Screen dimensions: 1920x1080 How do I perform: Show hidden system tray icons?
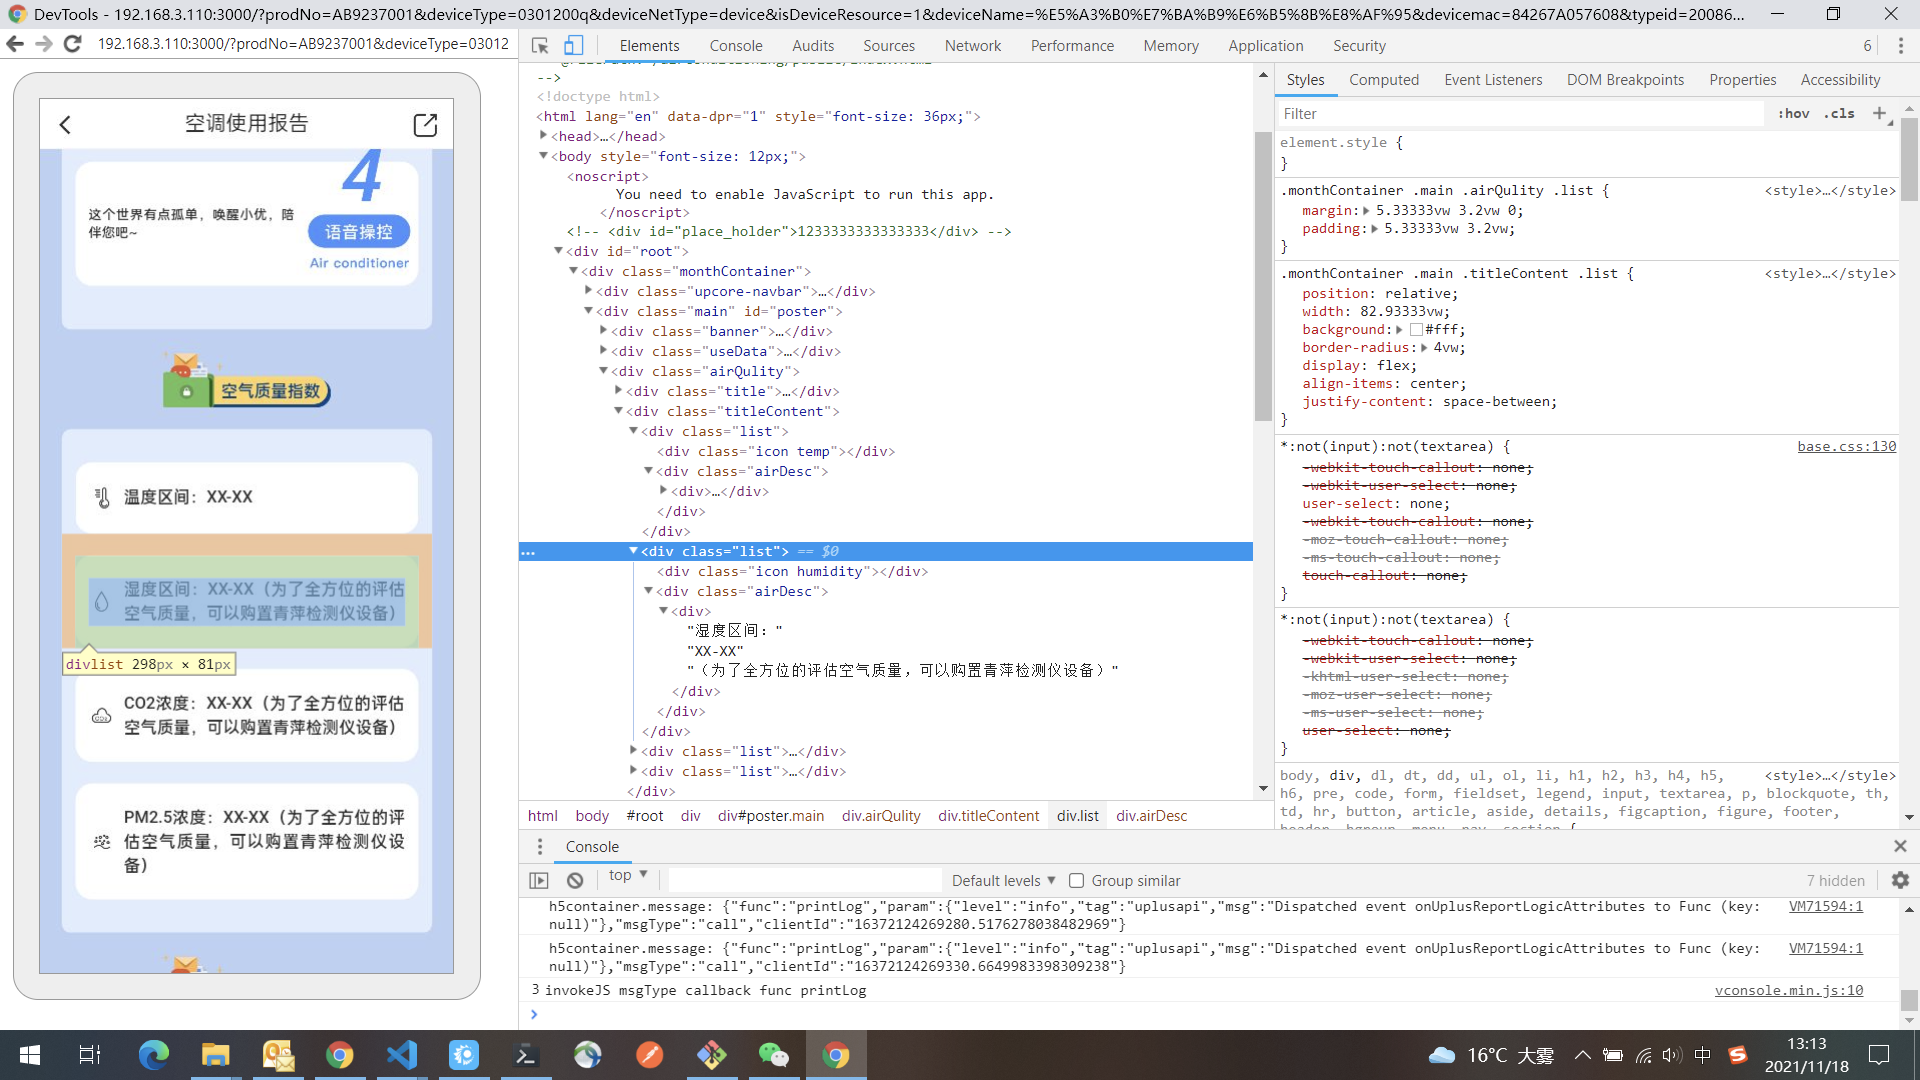(1582, 1055)
